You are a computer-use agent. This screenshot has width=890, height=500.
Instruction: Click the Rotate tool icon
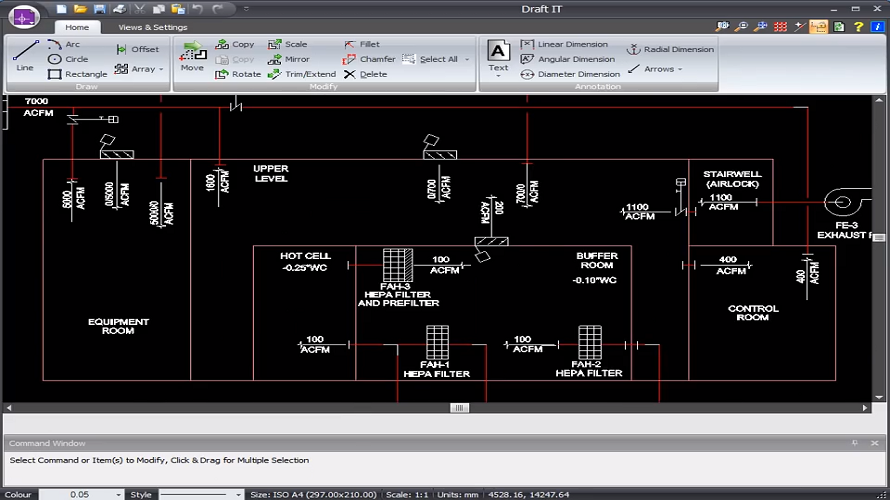pos(219,74)
